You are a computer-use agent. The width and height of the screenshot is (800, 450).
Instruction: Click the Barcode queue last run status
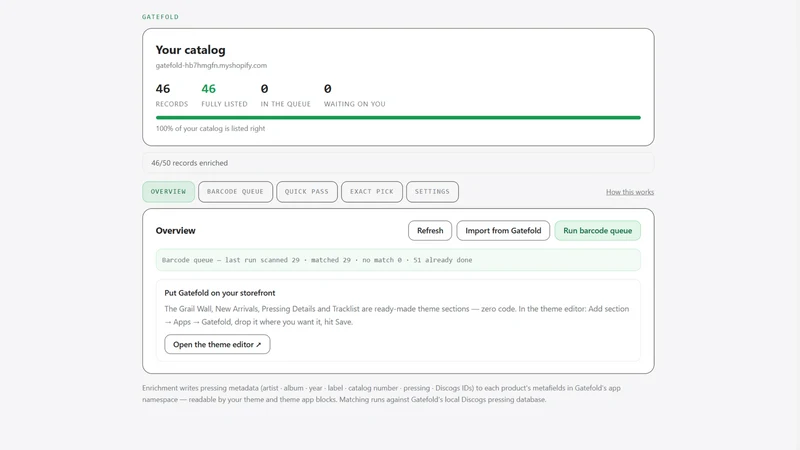click(x=398, y=260)
